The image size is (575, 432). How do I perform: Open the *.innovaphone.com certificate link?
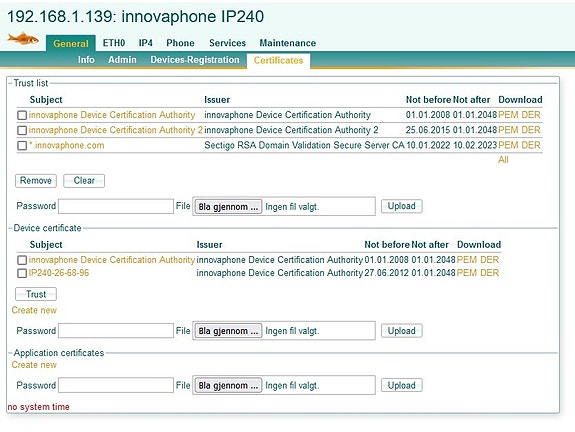(x=66, y=145)
